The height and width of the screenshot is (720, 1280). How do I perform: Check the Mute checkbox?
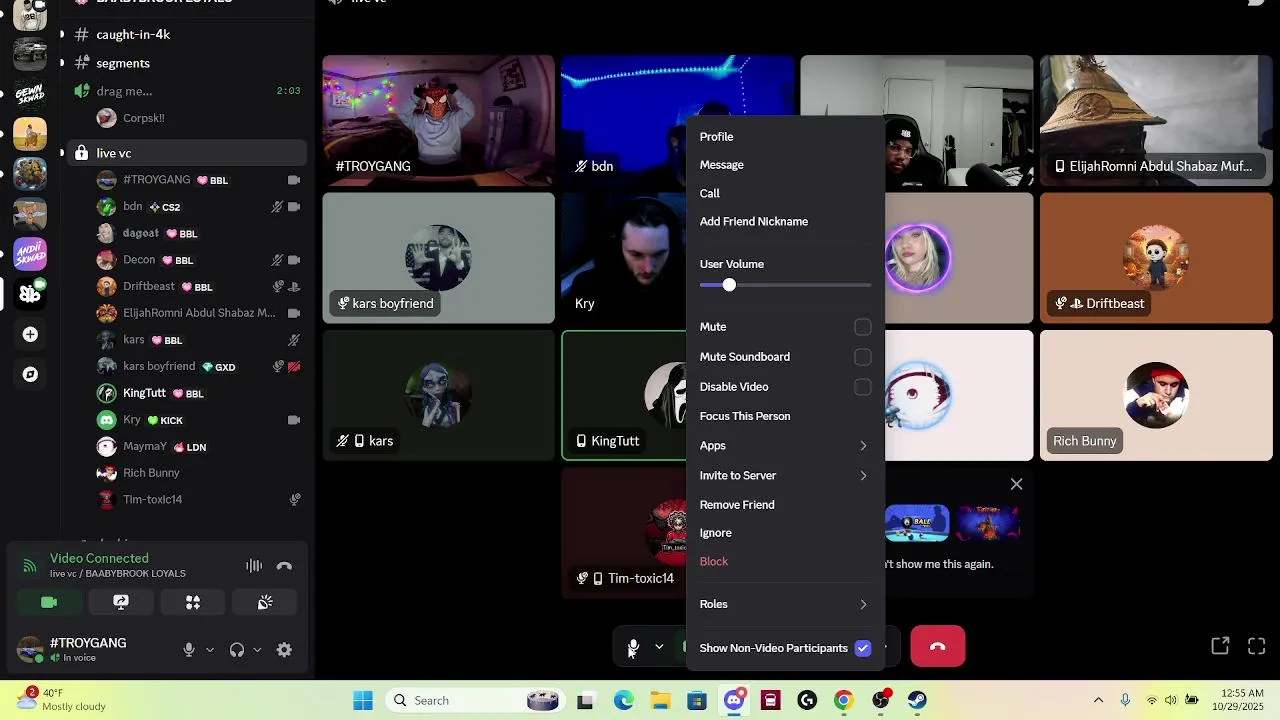pyautogui.click(x=863, y=327)
